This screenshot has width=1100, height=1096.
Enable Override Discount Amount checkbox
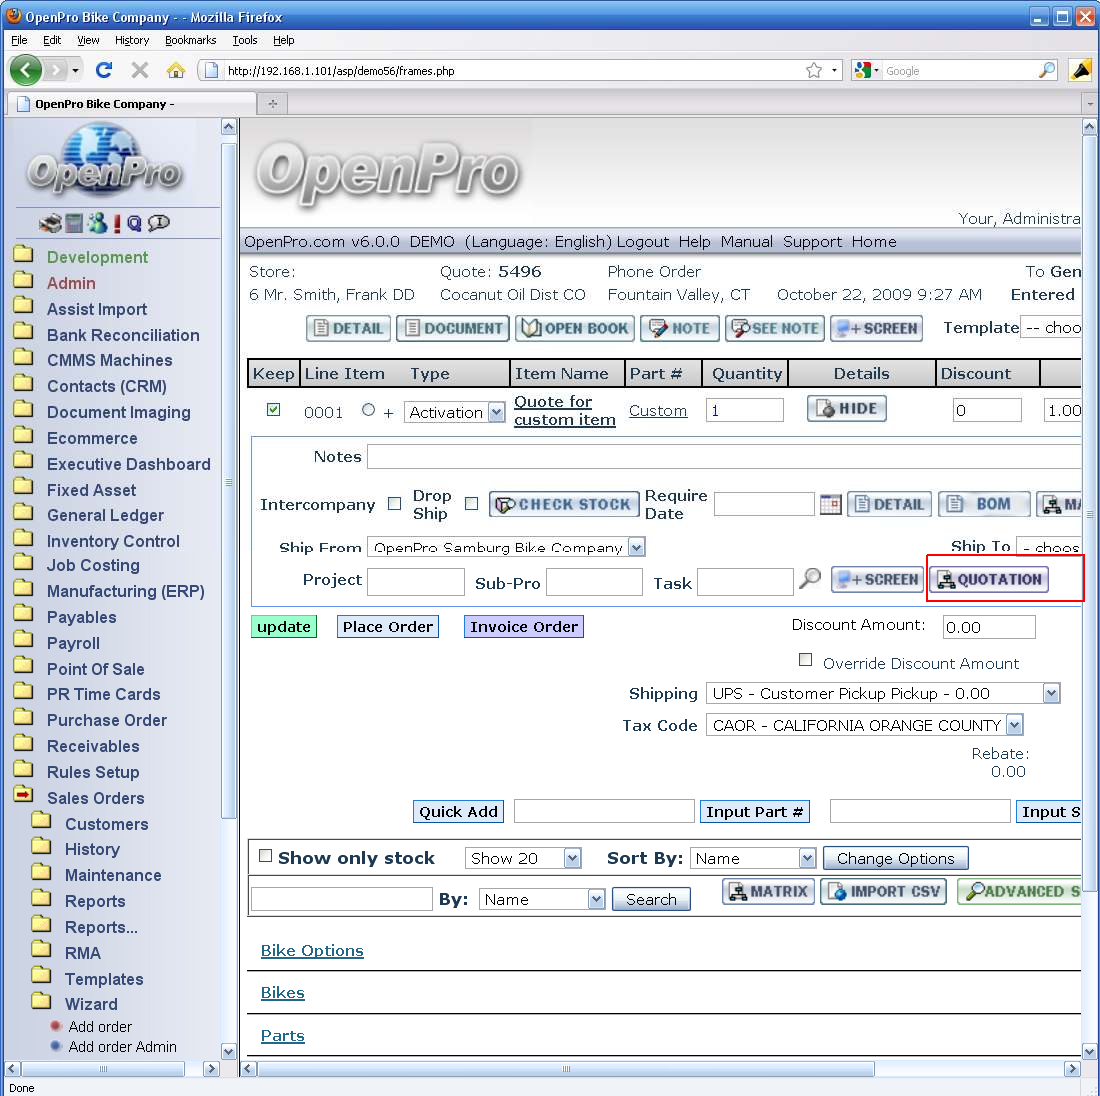805,660
